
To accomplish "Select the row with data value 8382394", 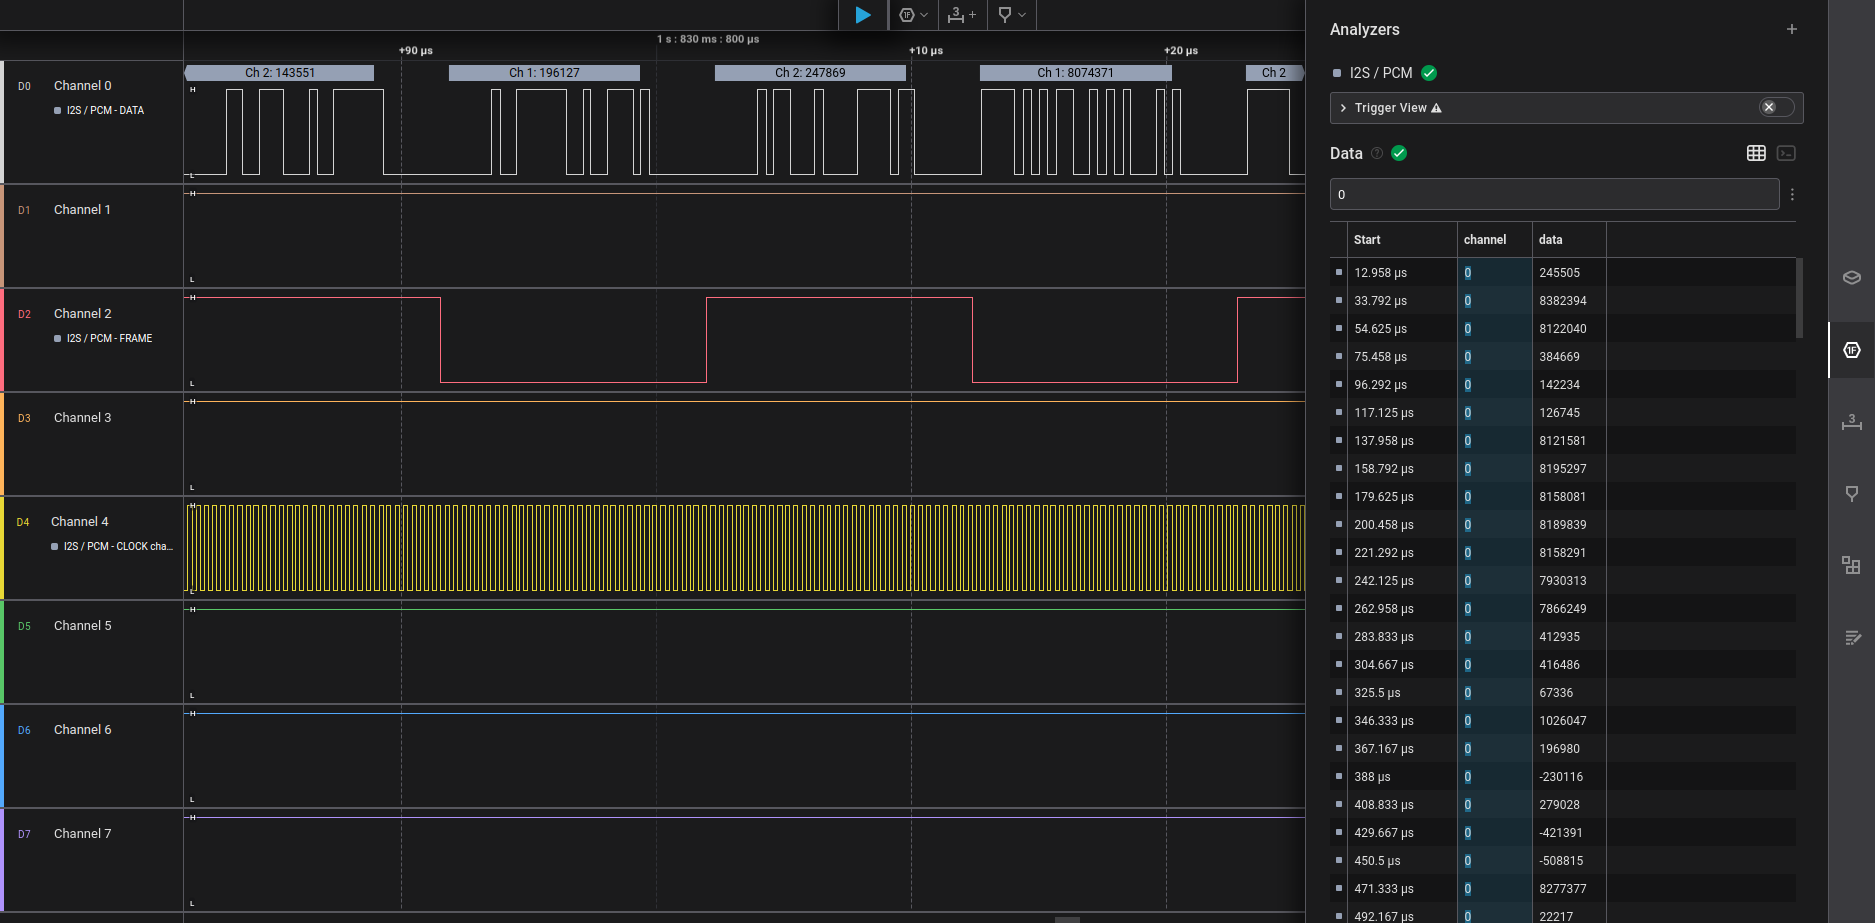I will (1563, 301).
